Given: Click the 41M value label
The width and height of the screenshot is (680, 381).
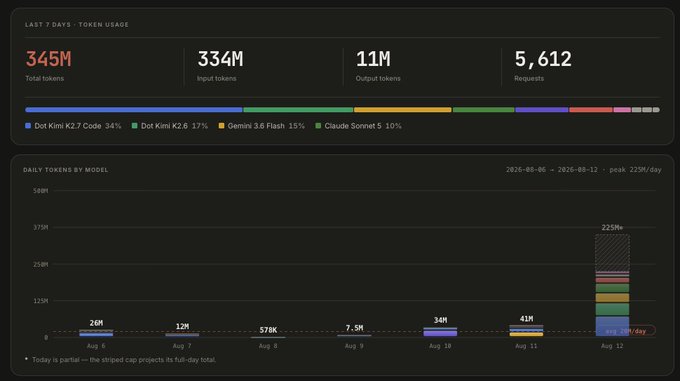Looking at the screenshot, I should tap(526, 319).
